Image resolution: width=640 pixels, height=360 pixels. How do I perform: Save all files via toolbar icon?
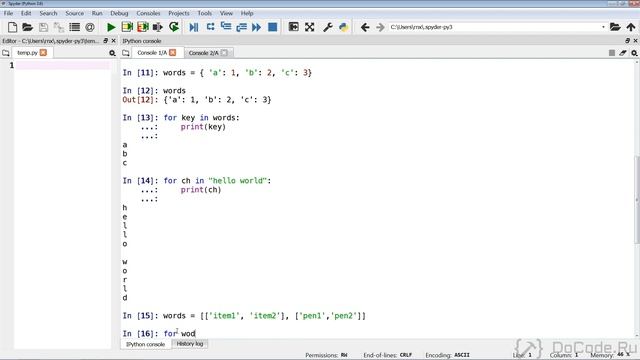click(x=59, y=27)
